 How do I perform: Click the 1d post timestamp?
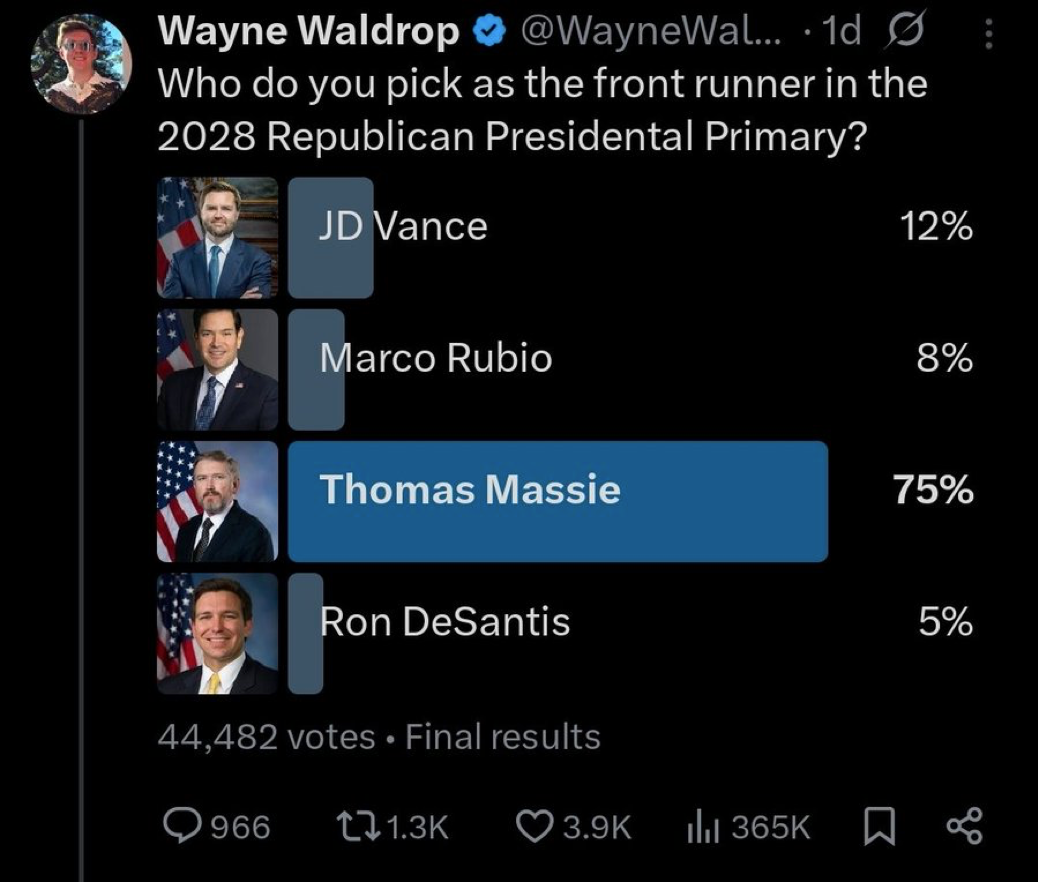[840, 34]
